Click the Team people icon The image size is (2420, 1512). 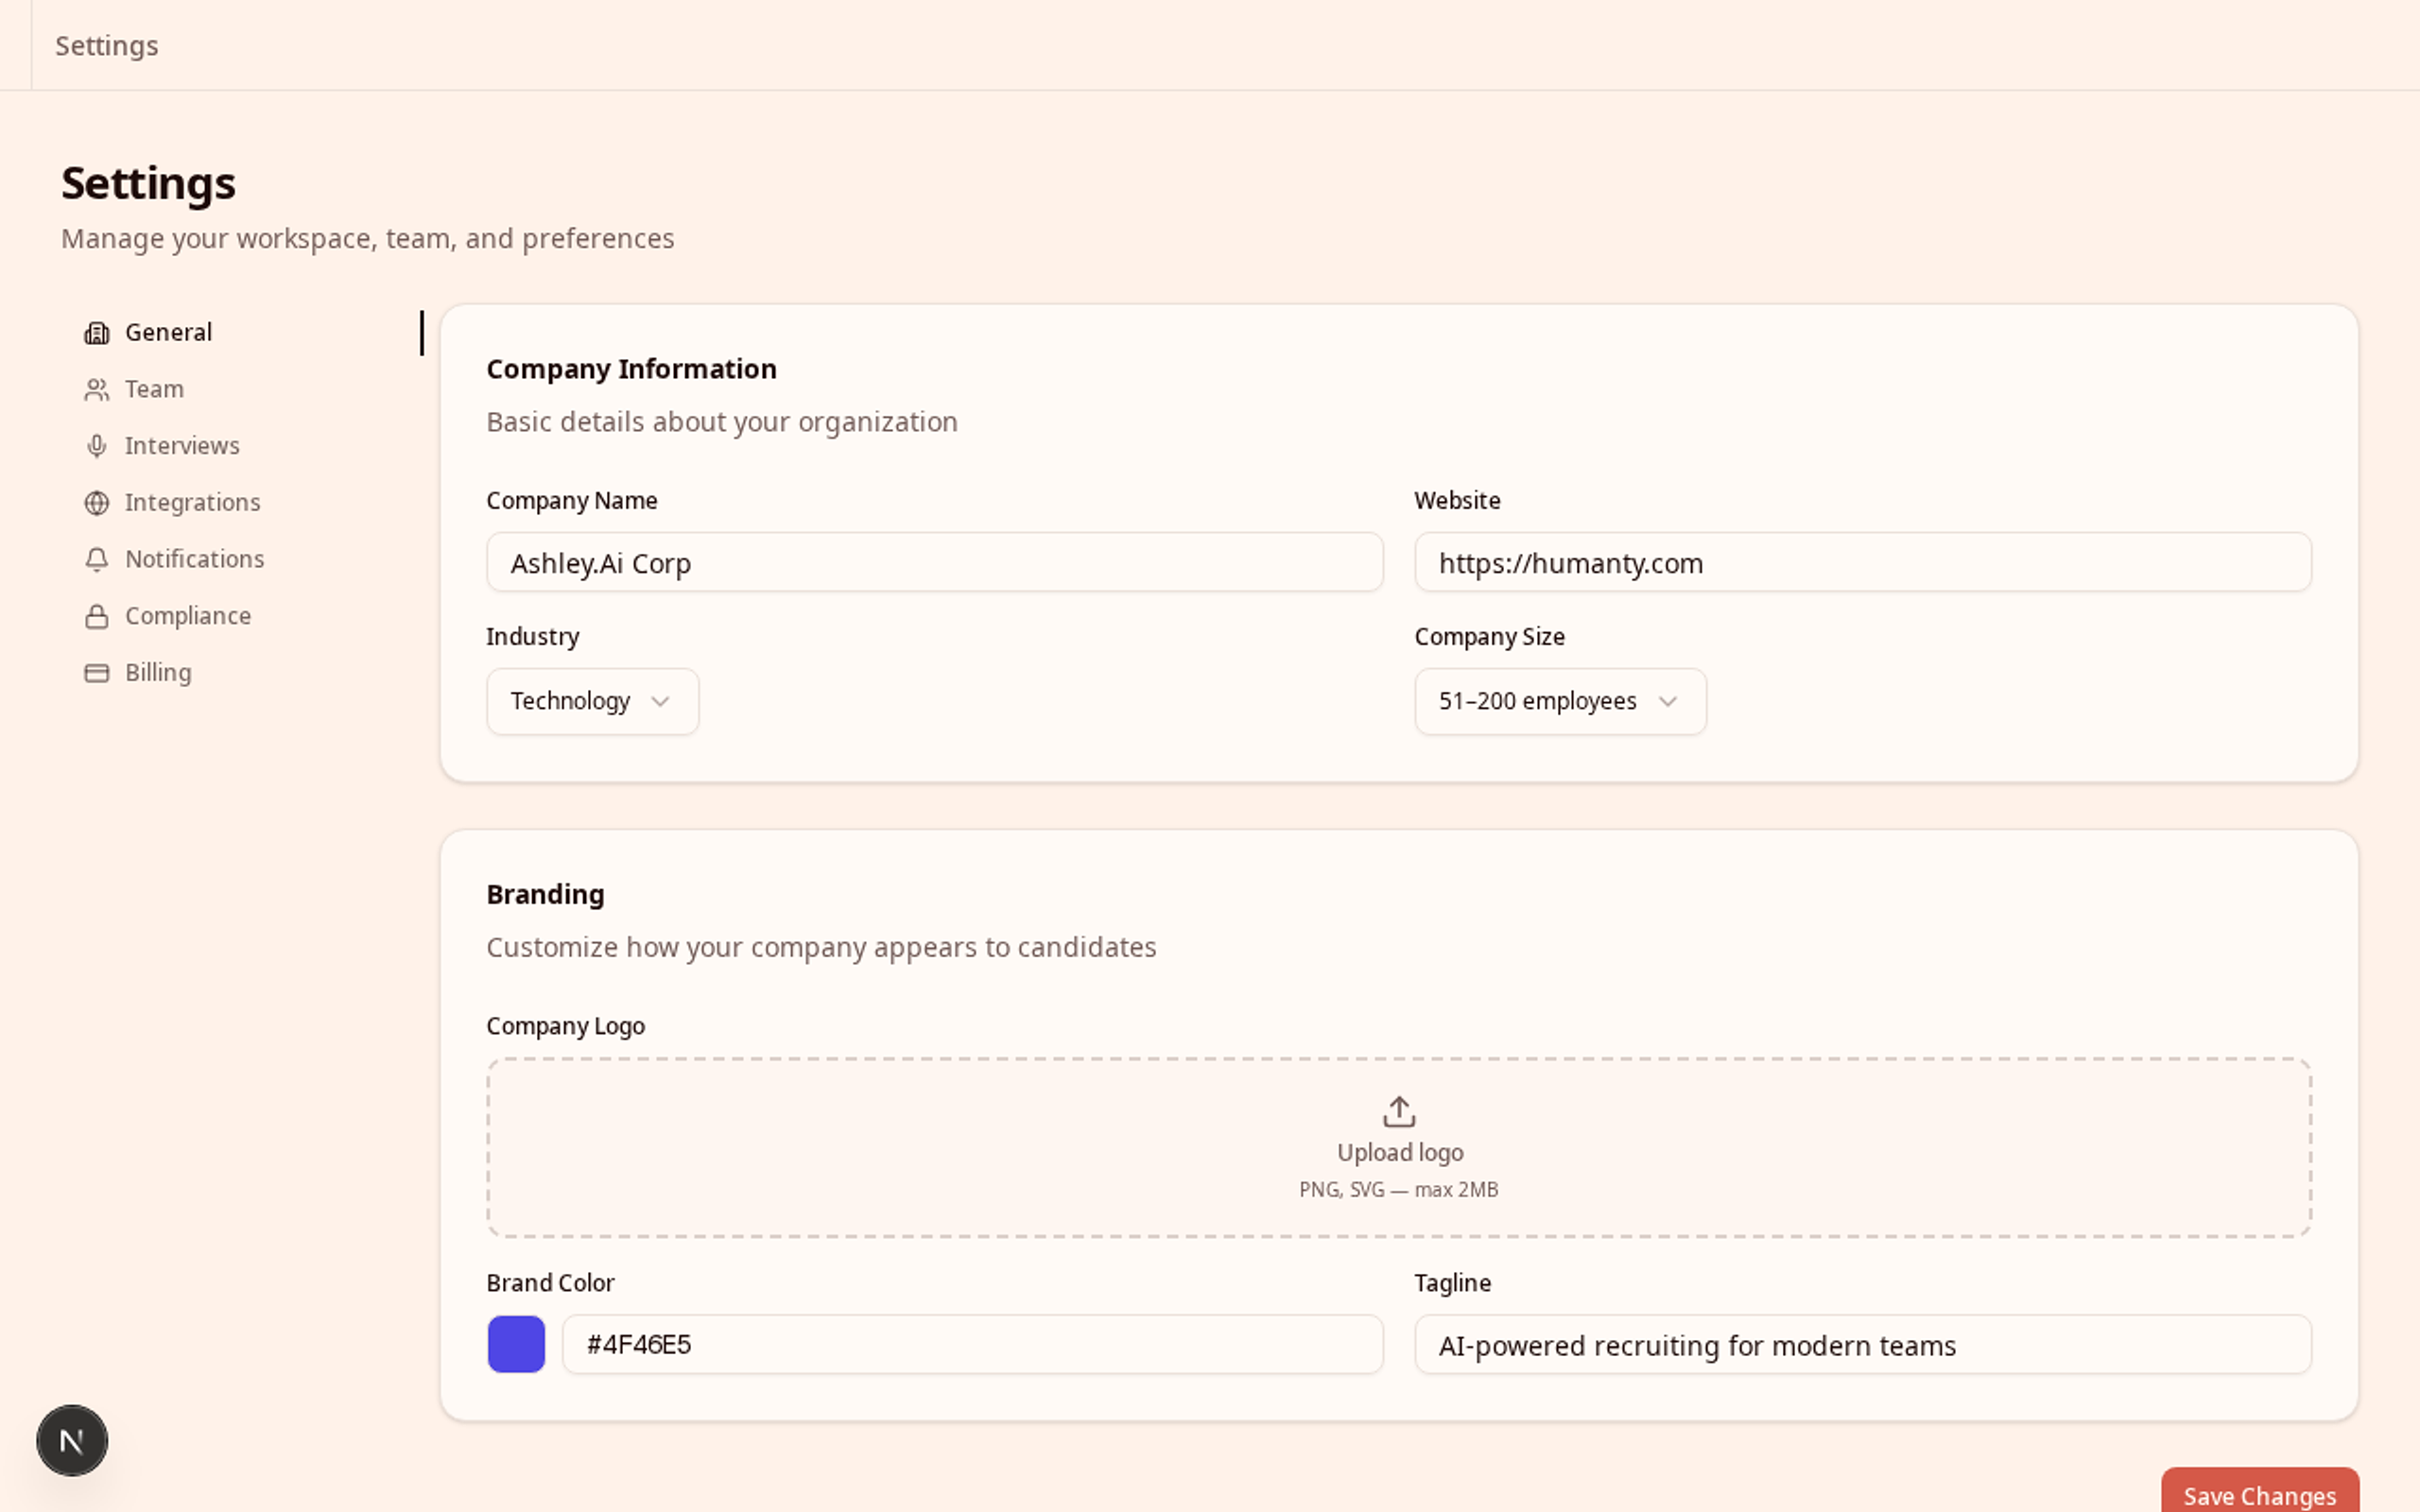coord(96,390)
